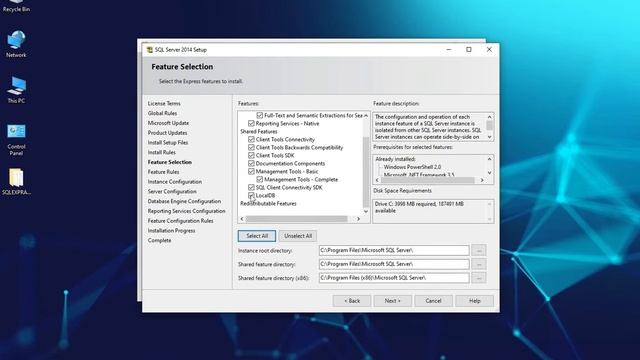Click the Select All button

tap(257, 236)
